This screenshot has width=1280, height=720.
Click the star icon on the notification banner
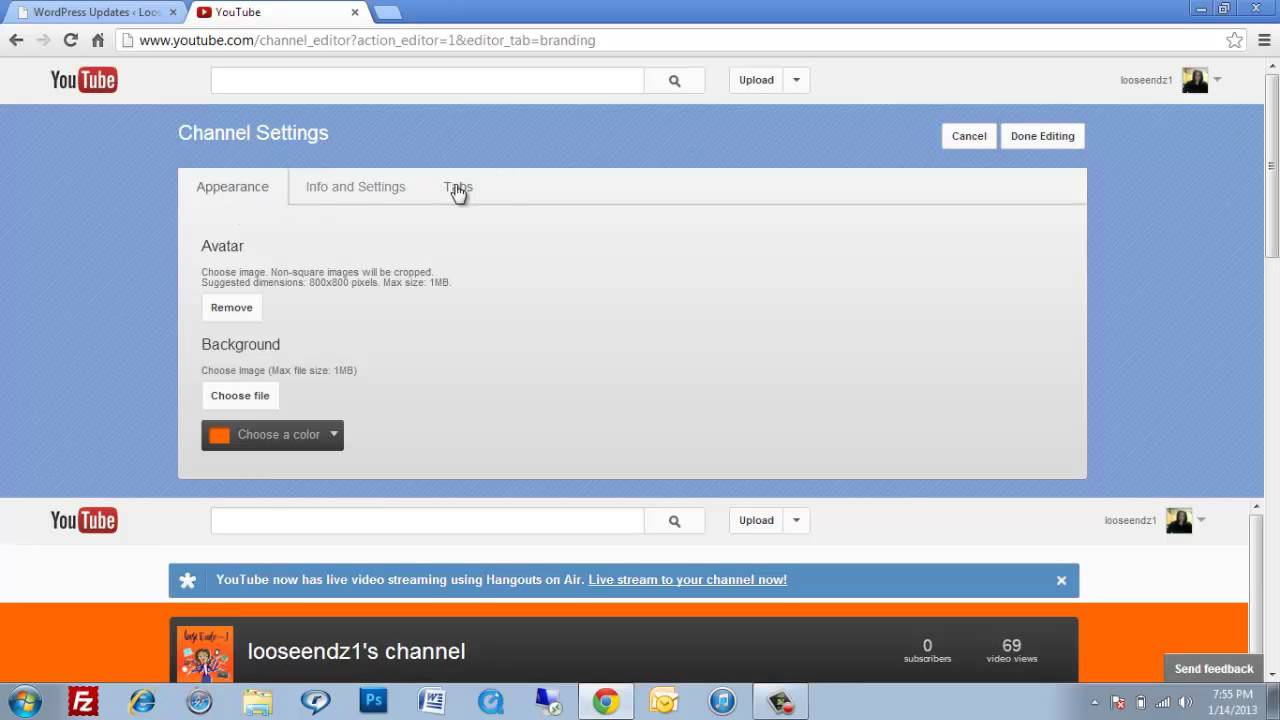click(187, 580)
